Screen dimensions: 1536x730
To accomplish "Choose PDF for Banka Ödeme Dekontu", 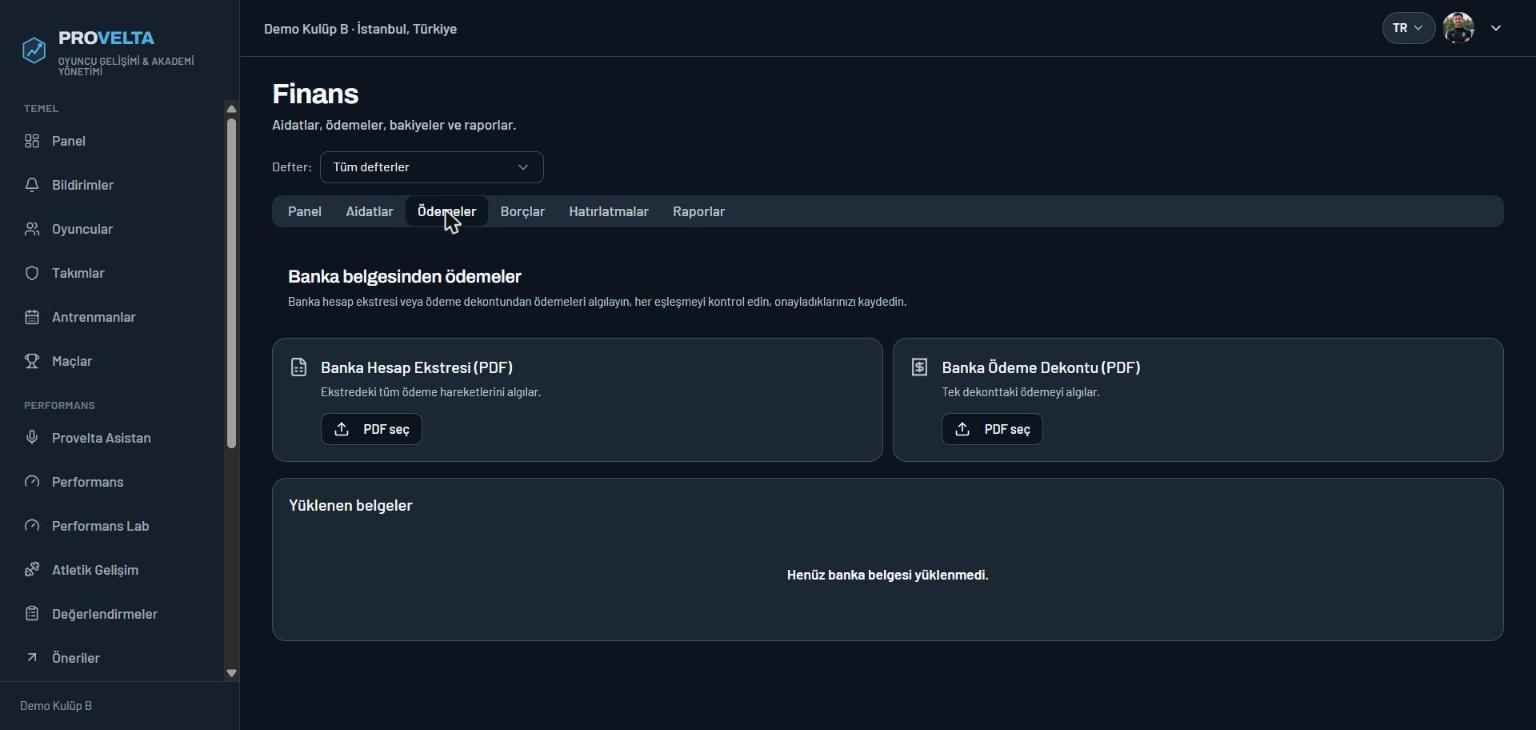I will pyautogui.click(x=993, y=429).
